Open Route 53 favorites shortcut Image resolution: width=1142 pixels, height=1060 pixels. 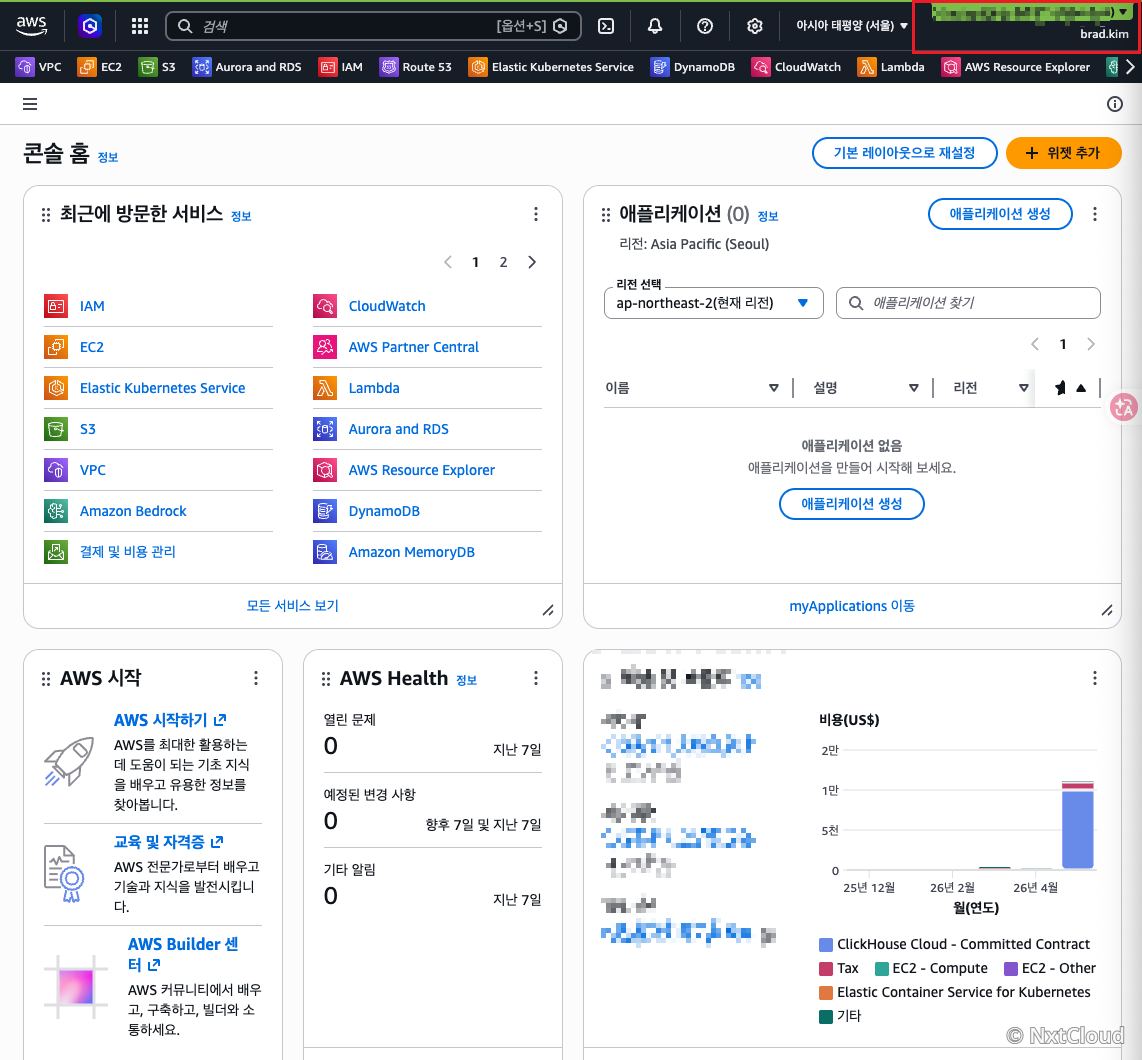[416, 67]
